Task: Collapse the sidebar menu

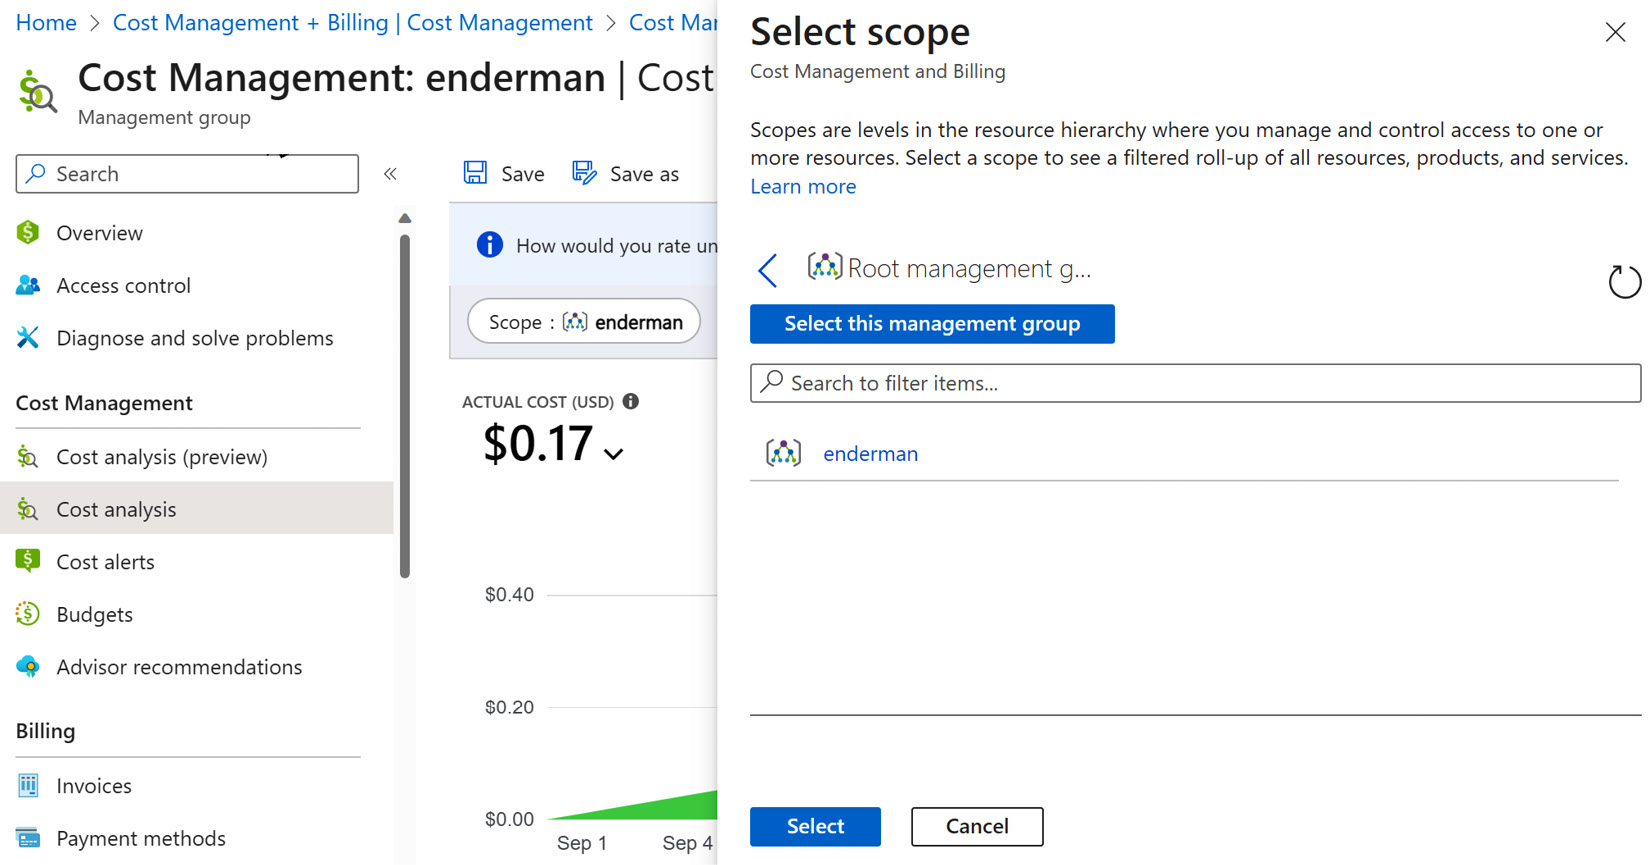Action: coord(390,174)
